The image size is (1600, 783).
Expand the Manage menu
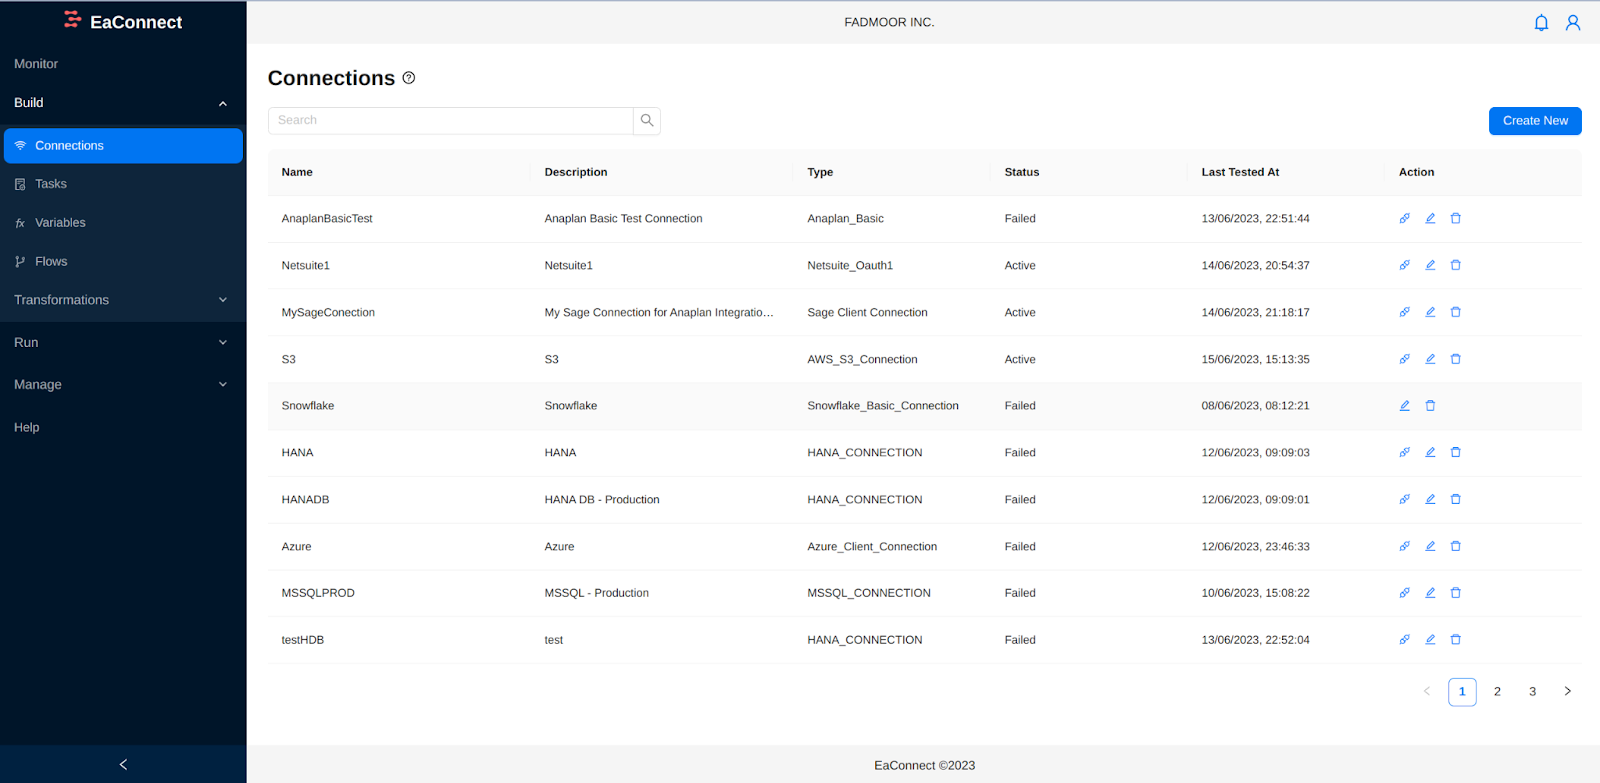pyautogui.click(x=123, y=384)
